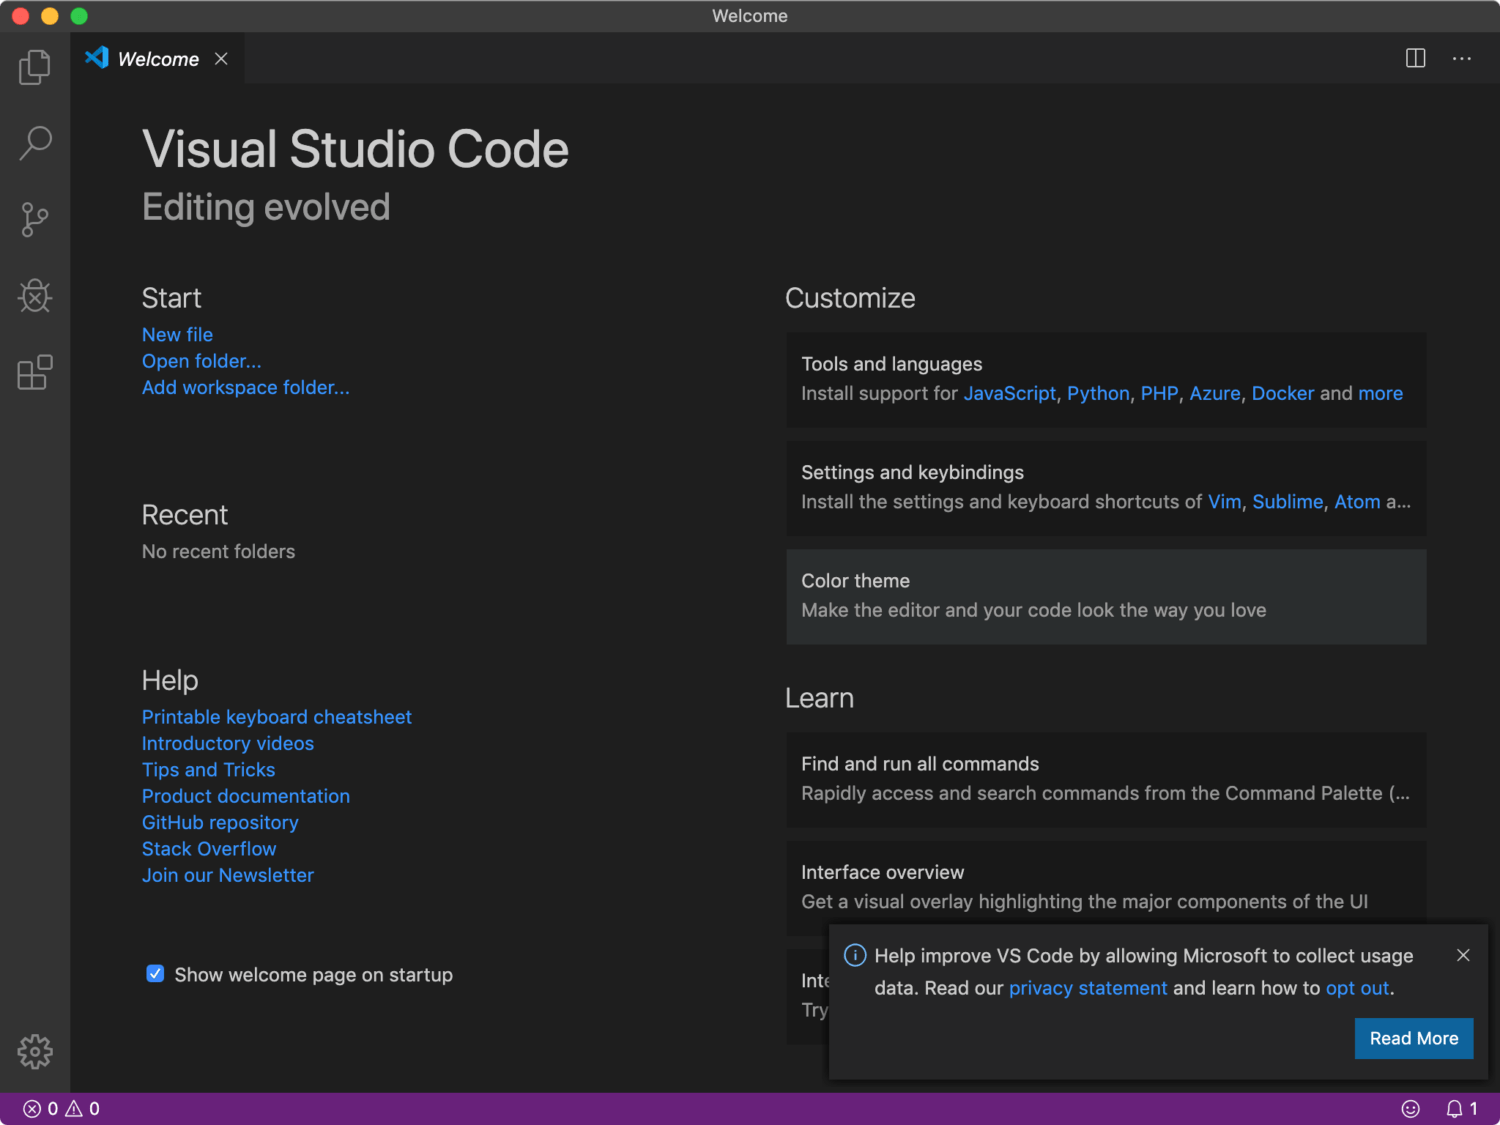Install Docker support link
This screenshot has height=1125, width=1500.
(x=1283, y=393)
